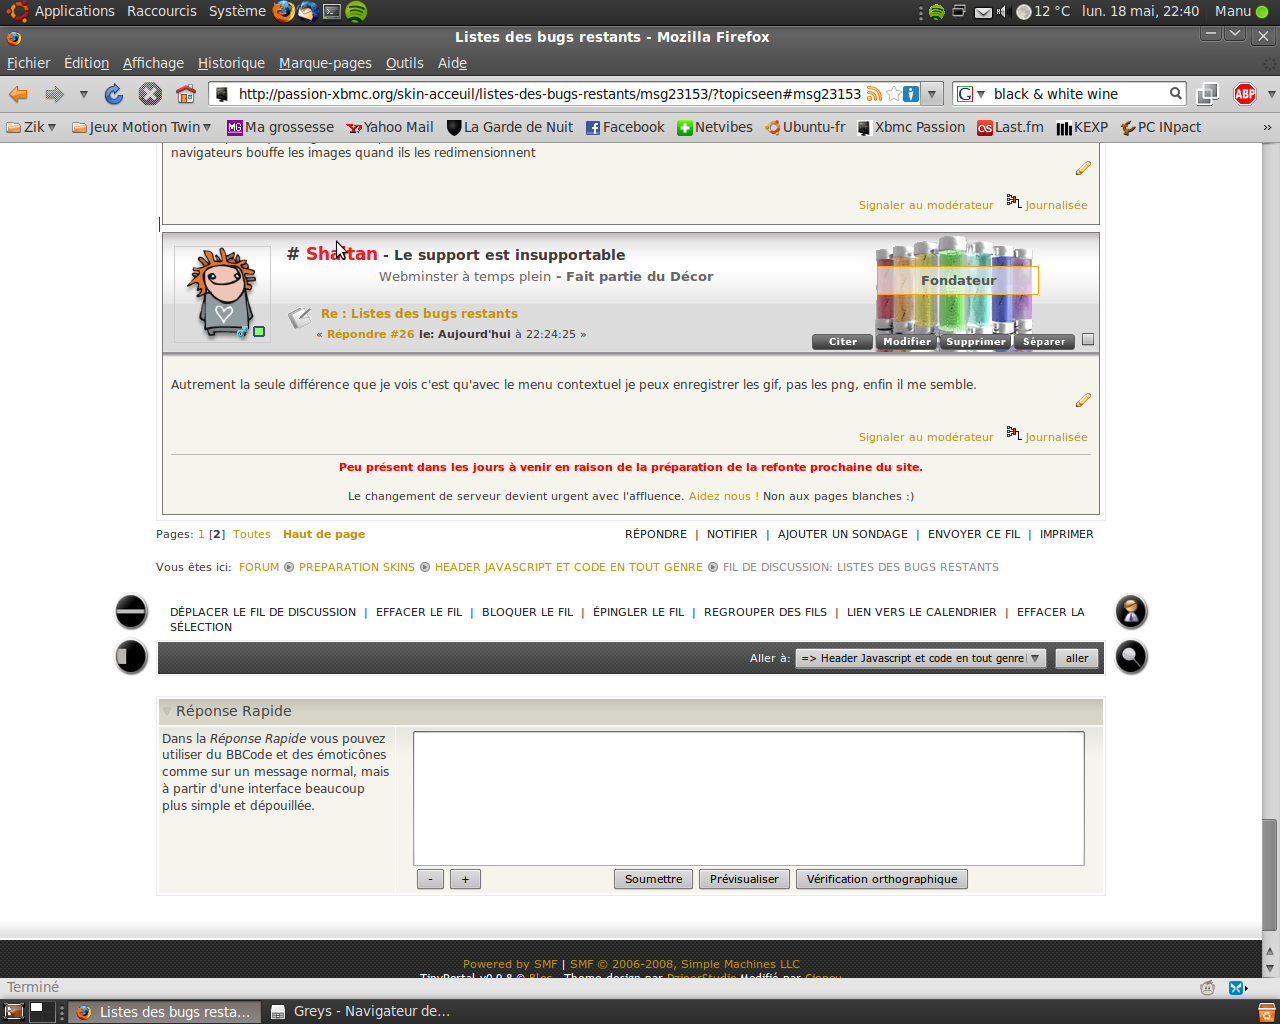This screenshot has width=1280, height=1024.
Task: Click the Adblock Plus ABP icon
Action: [1245, 94]
